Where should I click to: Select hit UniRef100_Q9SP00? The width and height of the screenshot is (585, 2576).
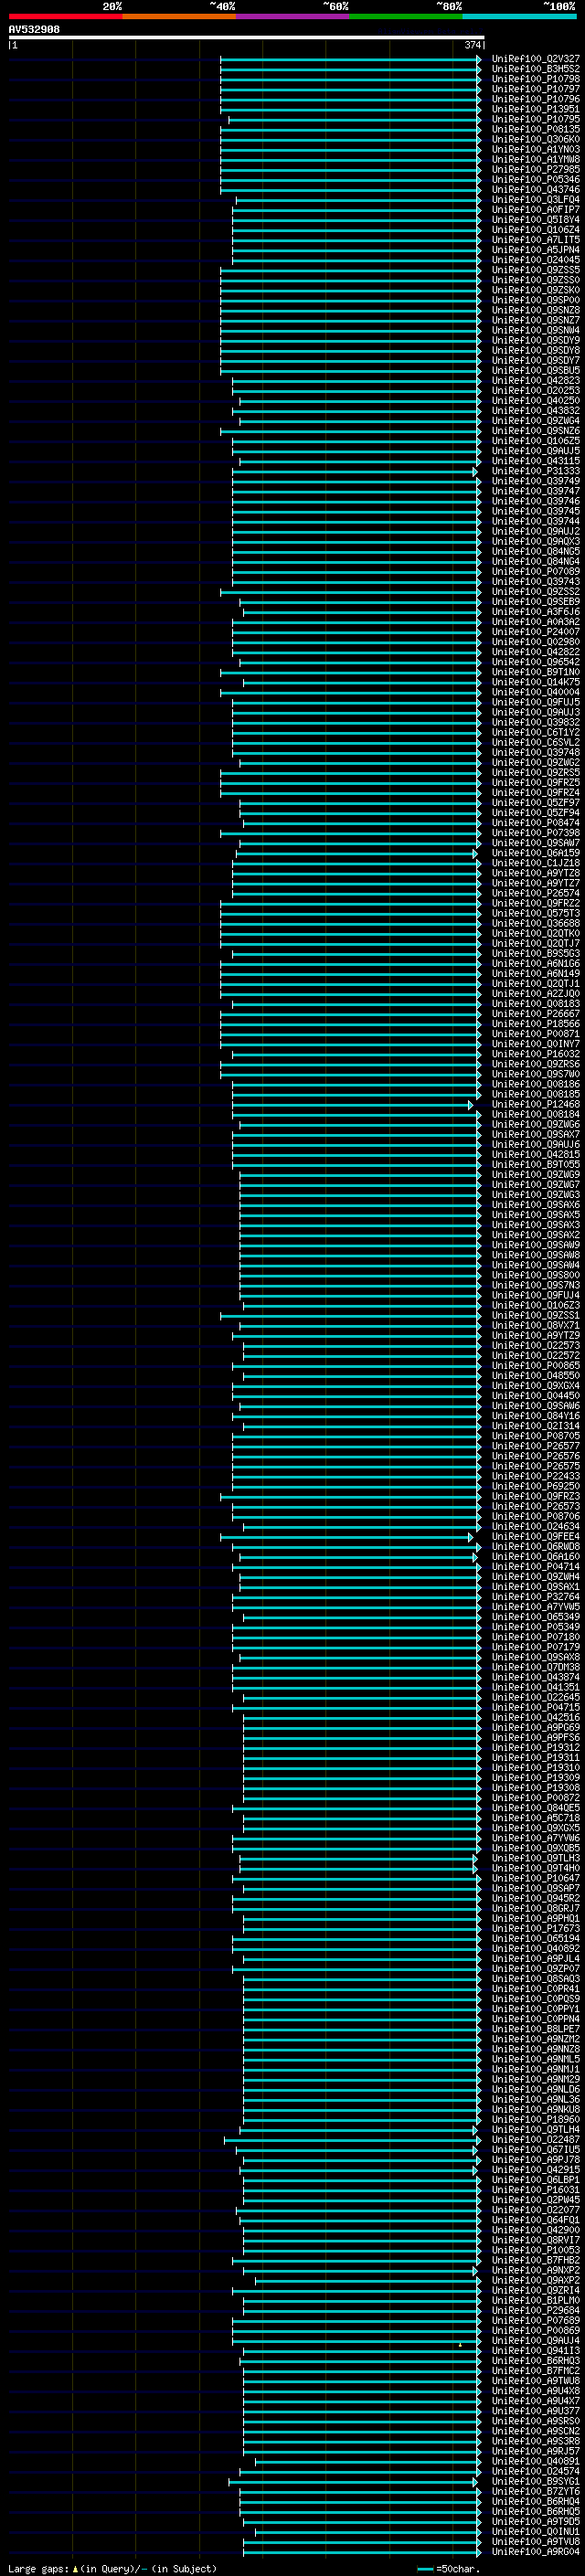535,300
